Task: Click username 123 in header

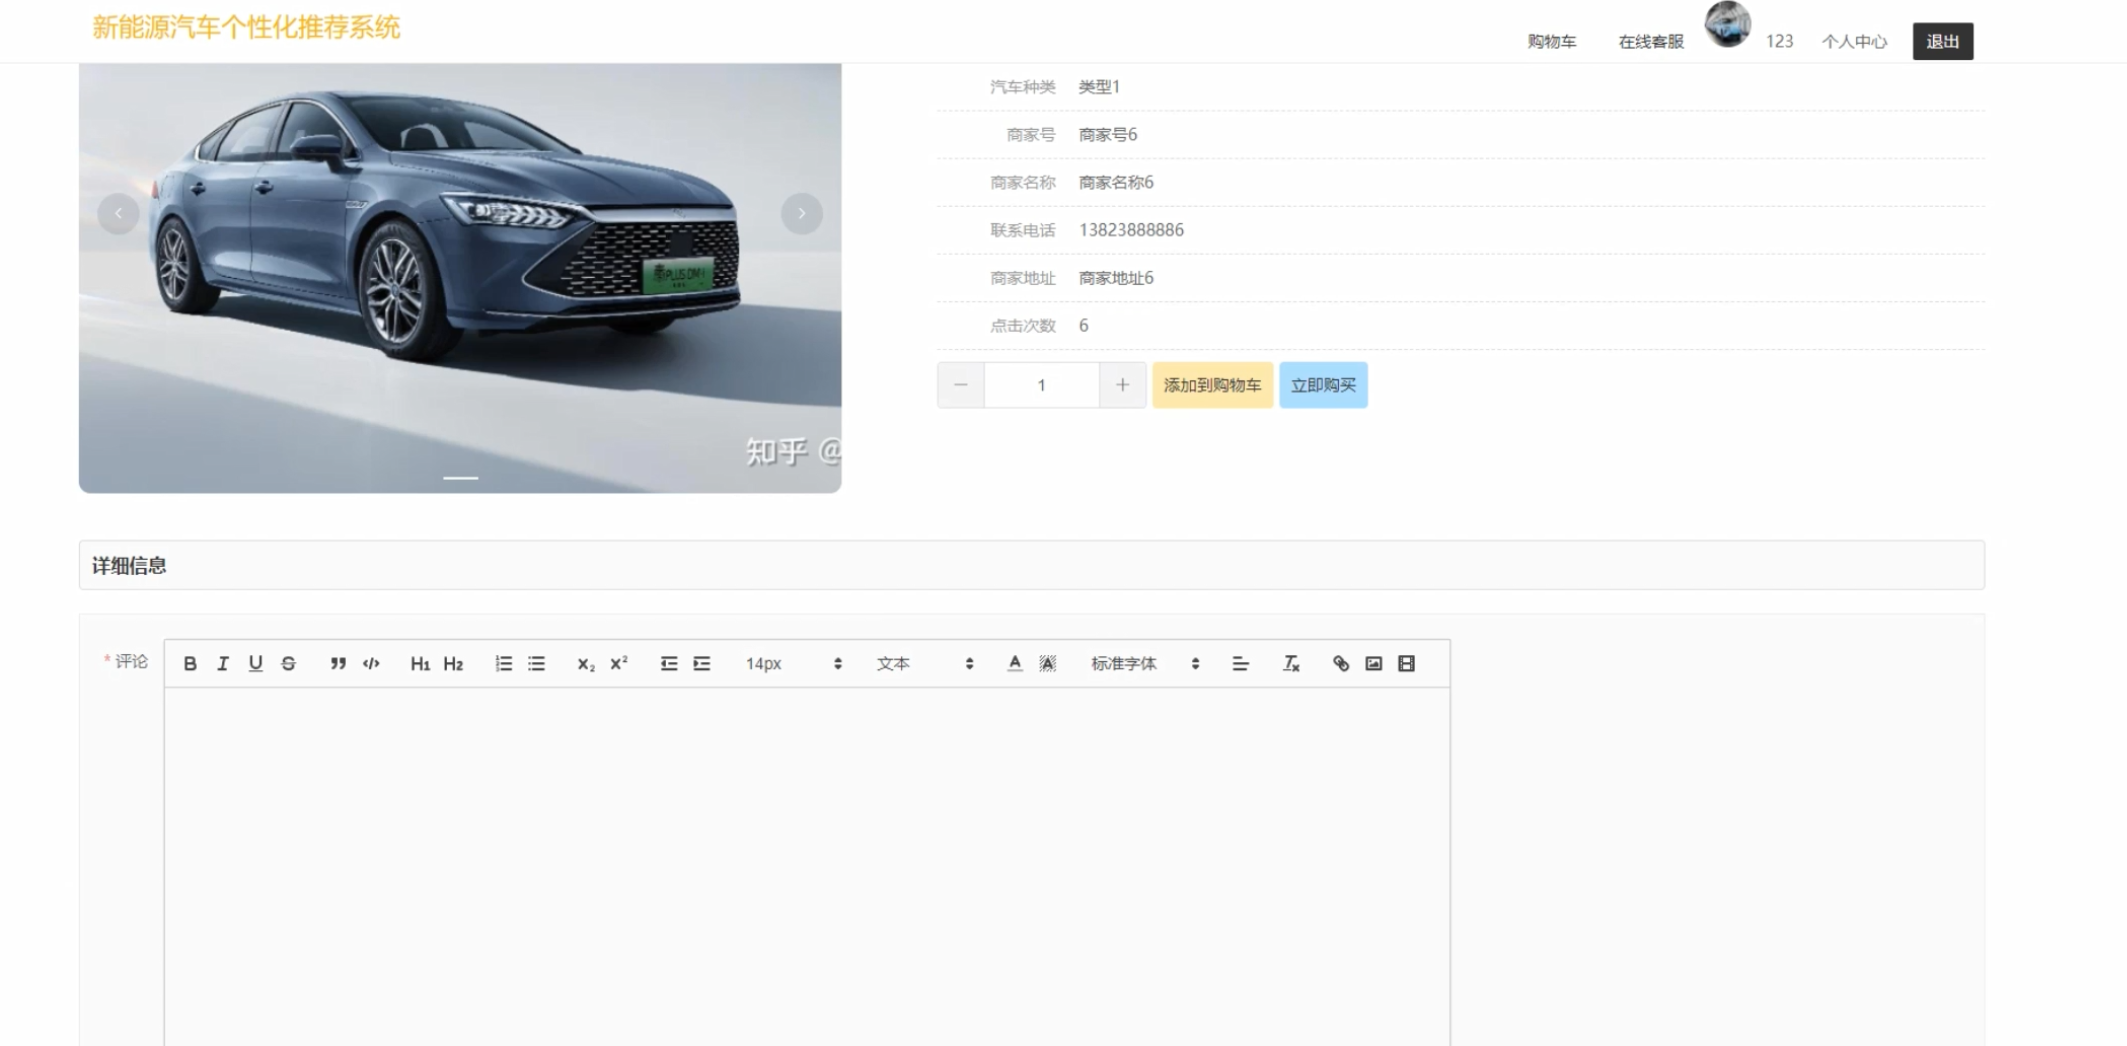Action: coord(1779,42)
